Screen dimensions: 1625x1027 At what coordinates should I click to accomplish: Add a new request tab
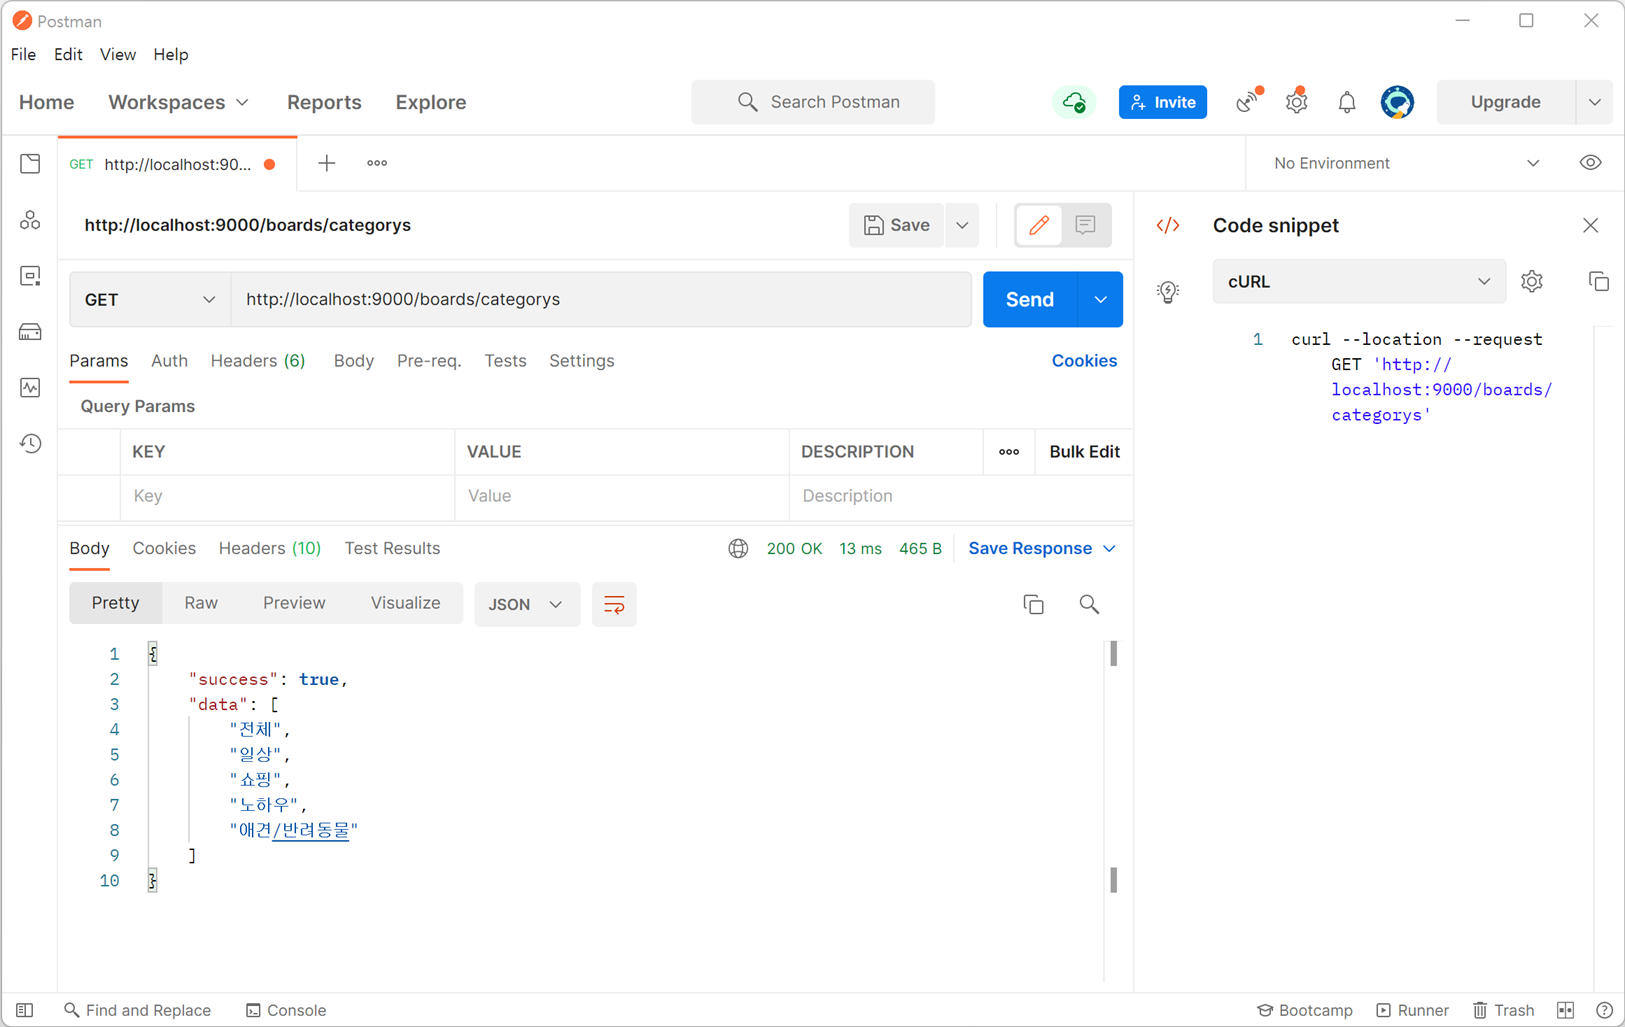click(327, 163)
